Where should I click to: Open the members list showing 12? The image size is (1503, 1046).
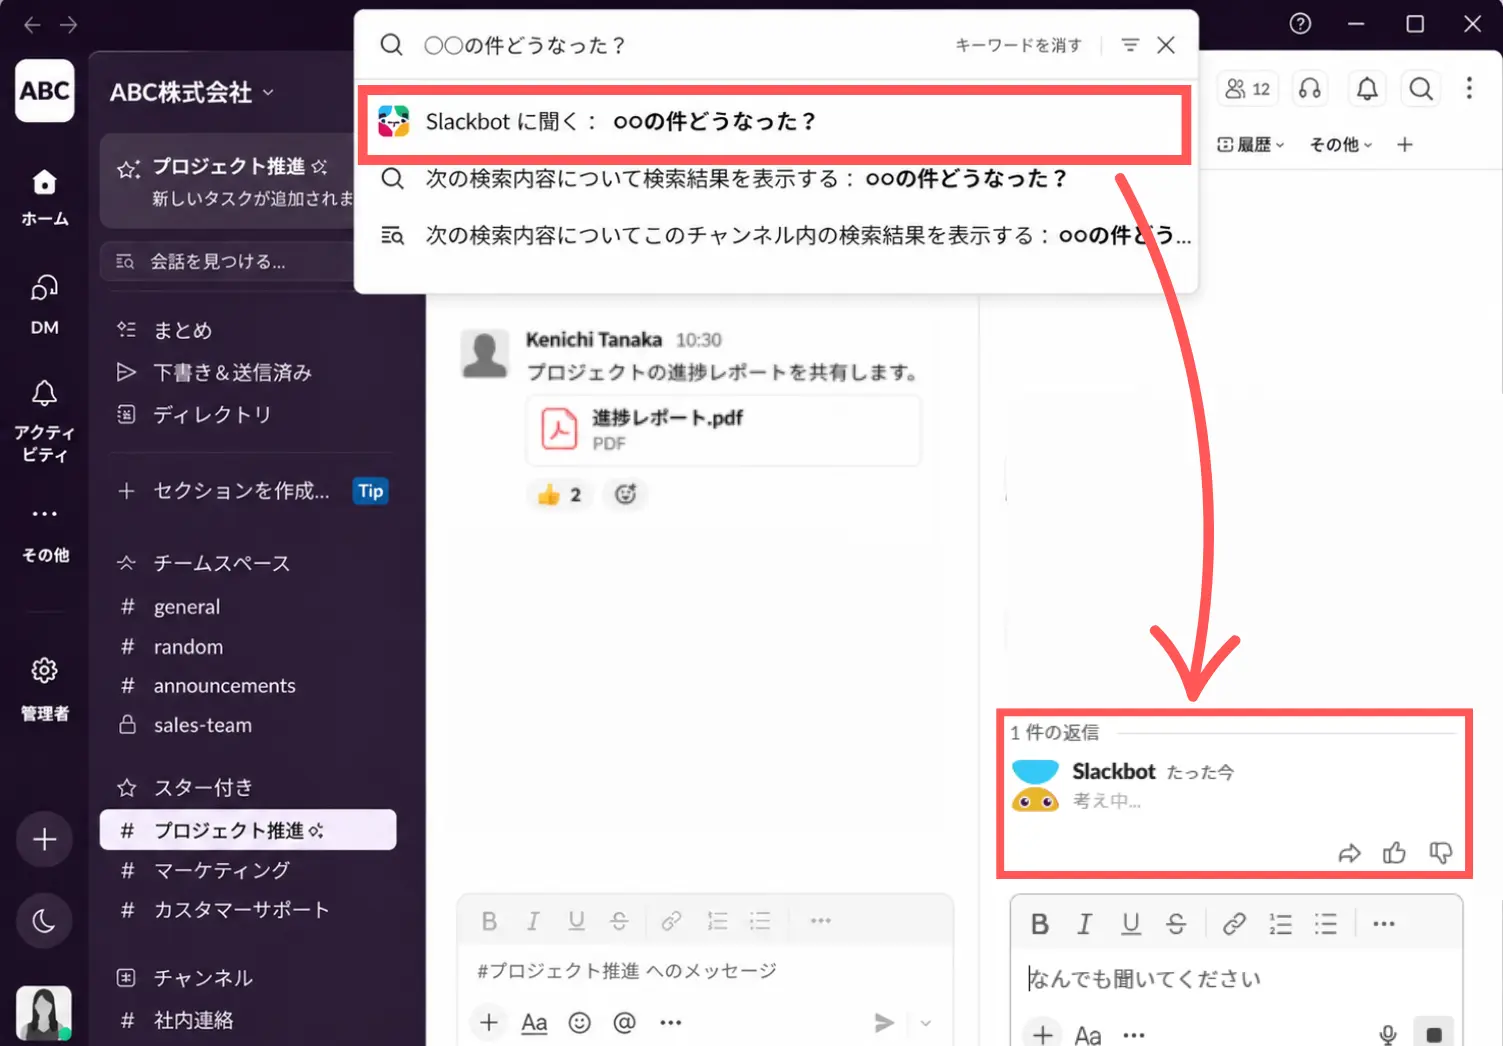click(1247, 89)
